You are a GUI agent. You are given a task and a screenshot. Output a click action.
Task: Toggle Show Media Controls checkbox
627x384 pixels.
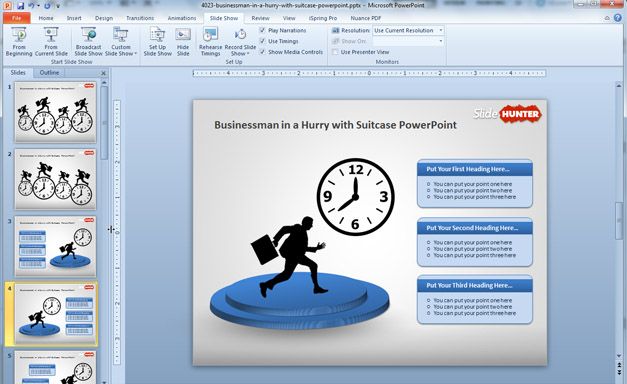pos(263,52)
